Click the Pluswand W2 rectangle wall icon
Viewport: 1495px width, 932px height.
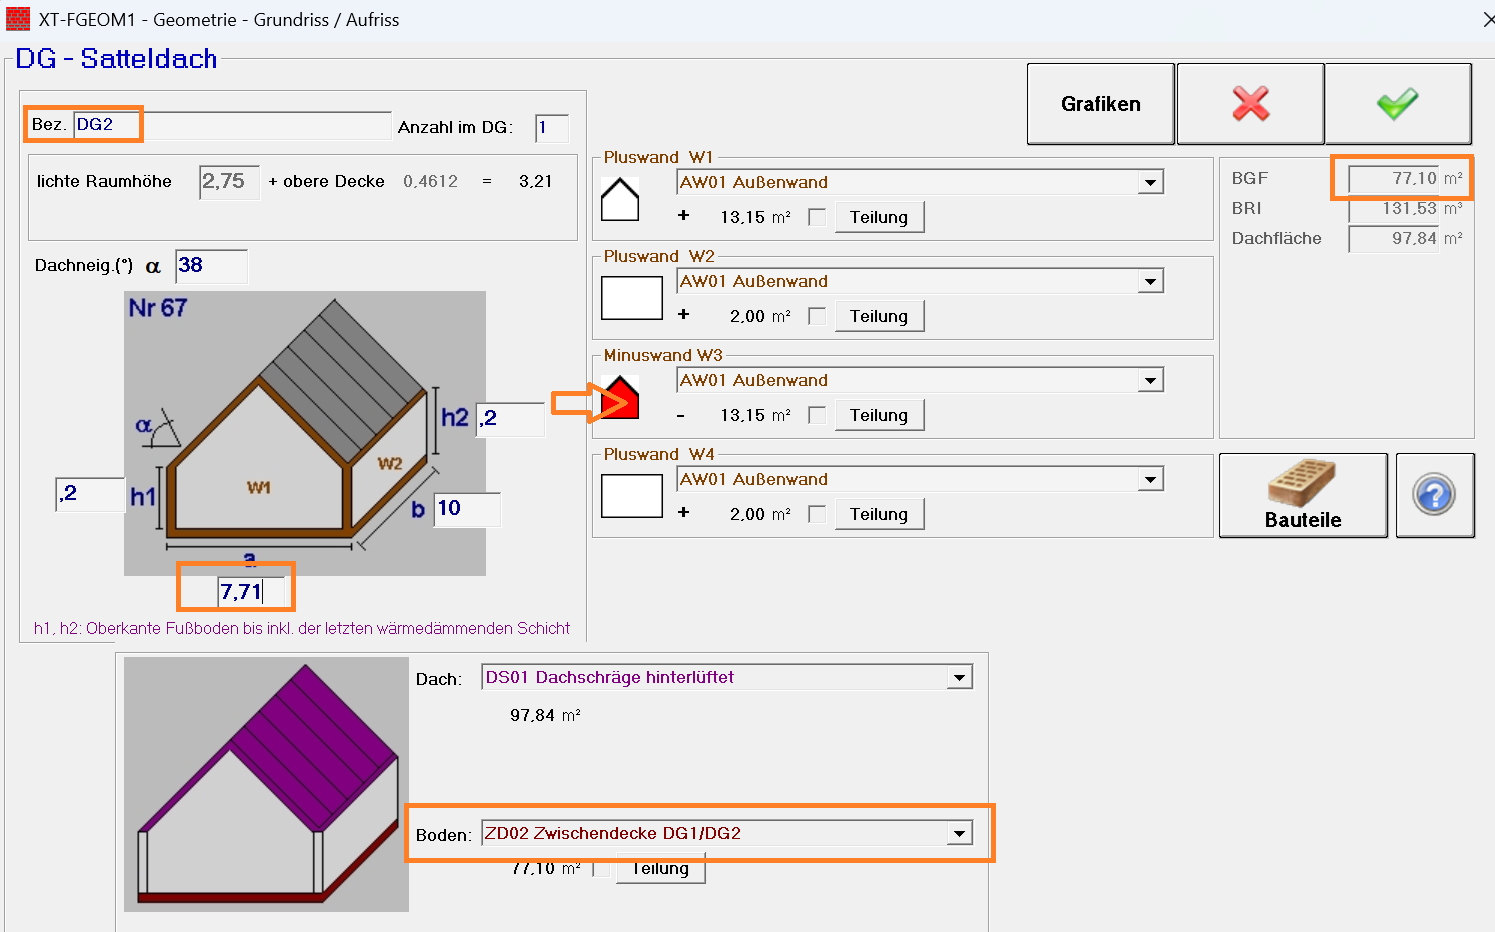(x=631, y=298)
